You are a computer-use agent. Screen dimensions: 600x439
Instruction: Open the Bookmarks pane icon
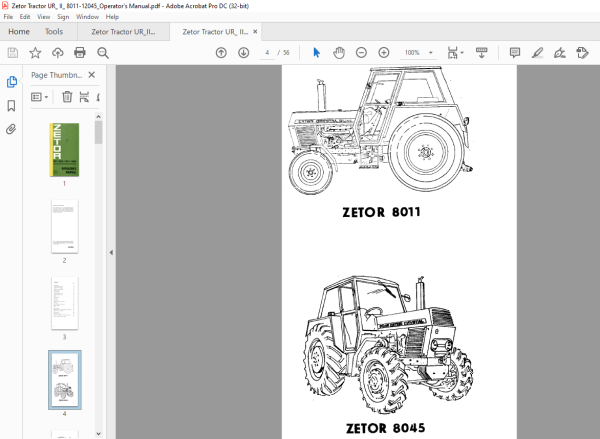click(x=11, y=106)
